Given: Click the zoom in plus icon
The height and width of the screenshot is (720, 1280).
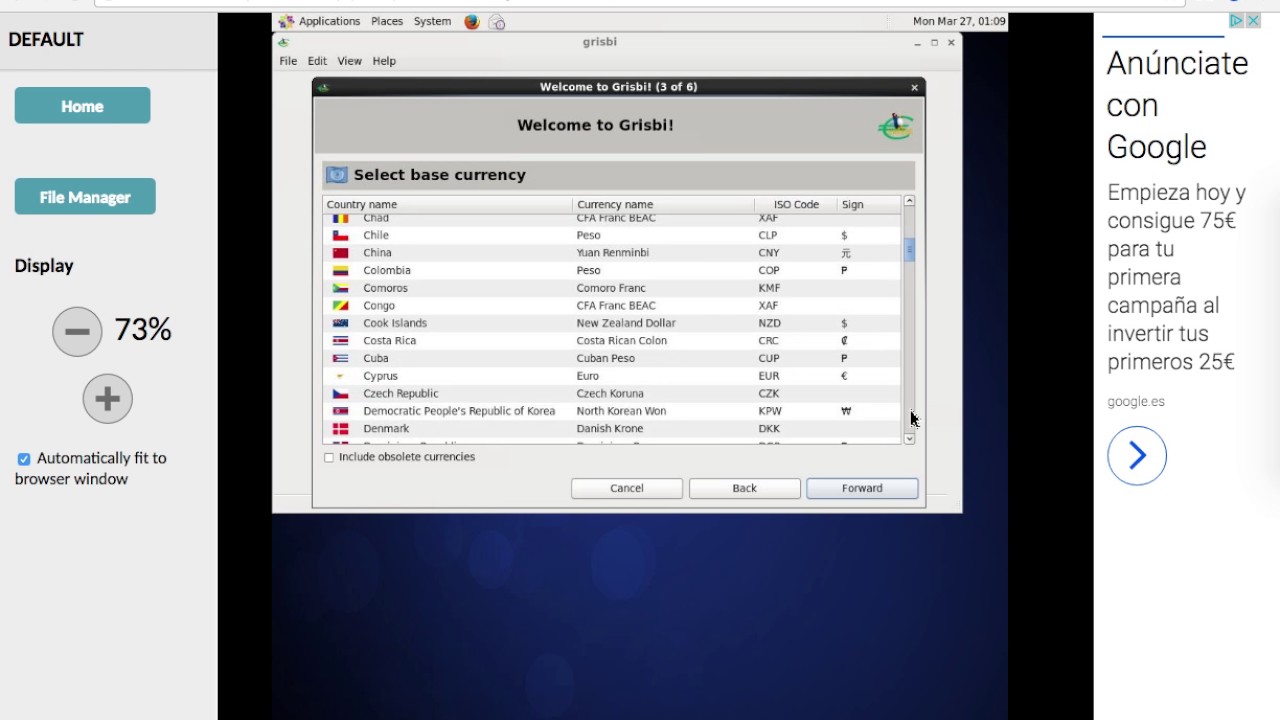Looking at the screenshot, I should click(107, 399).
